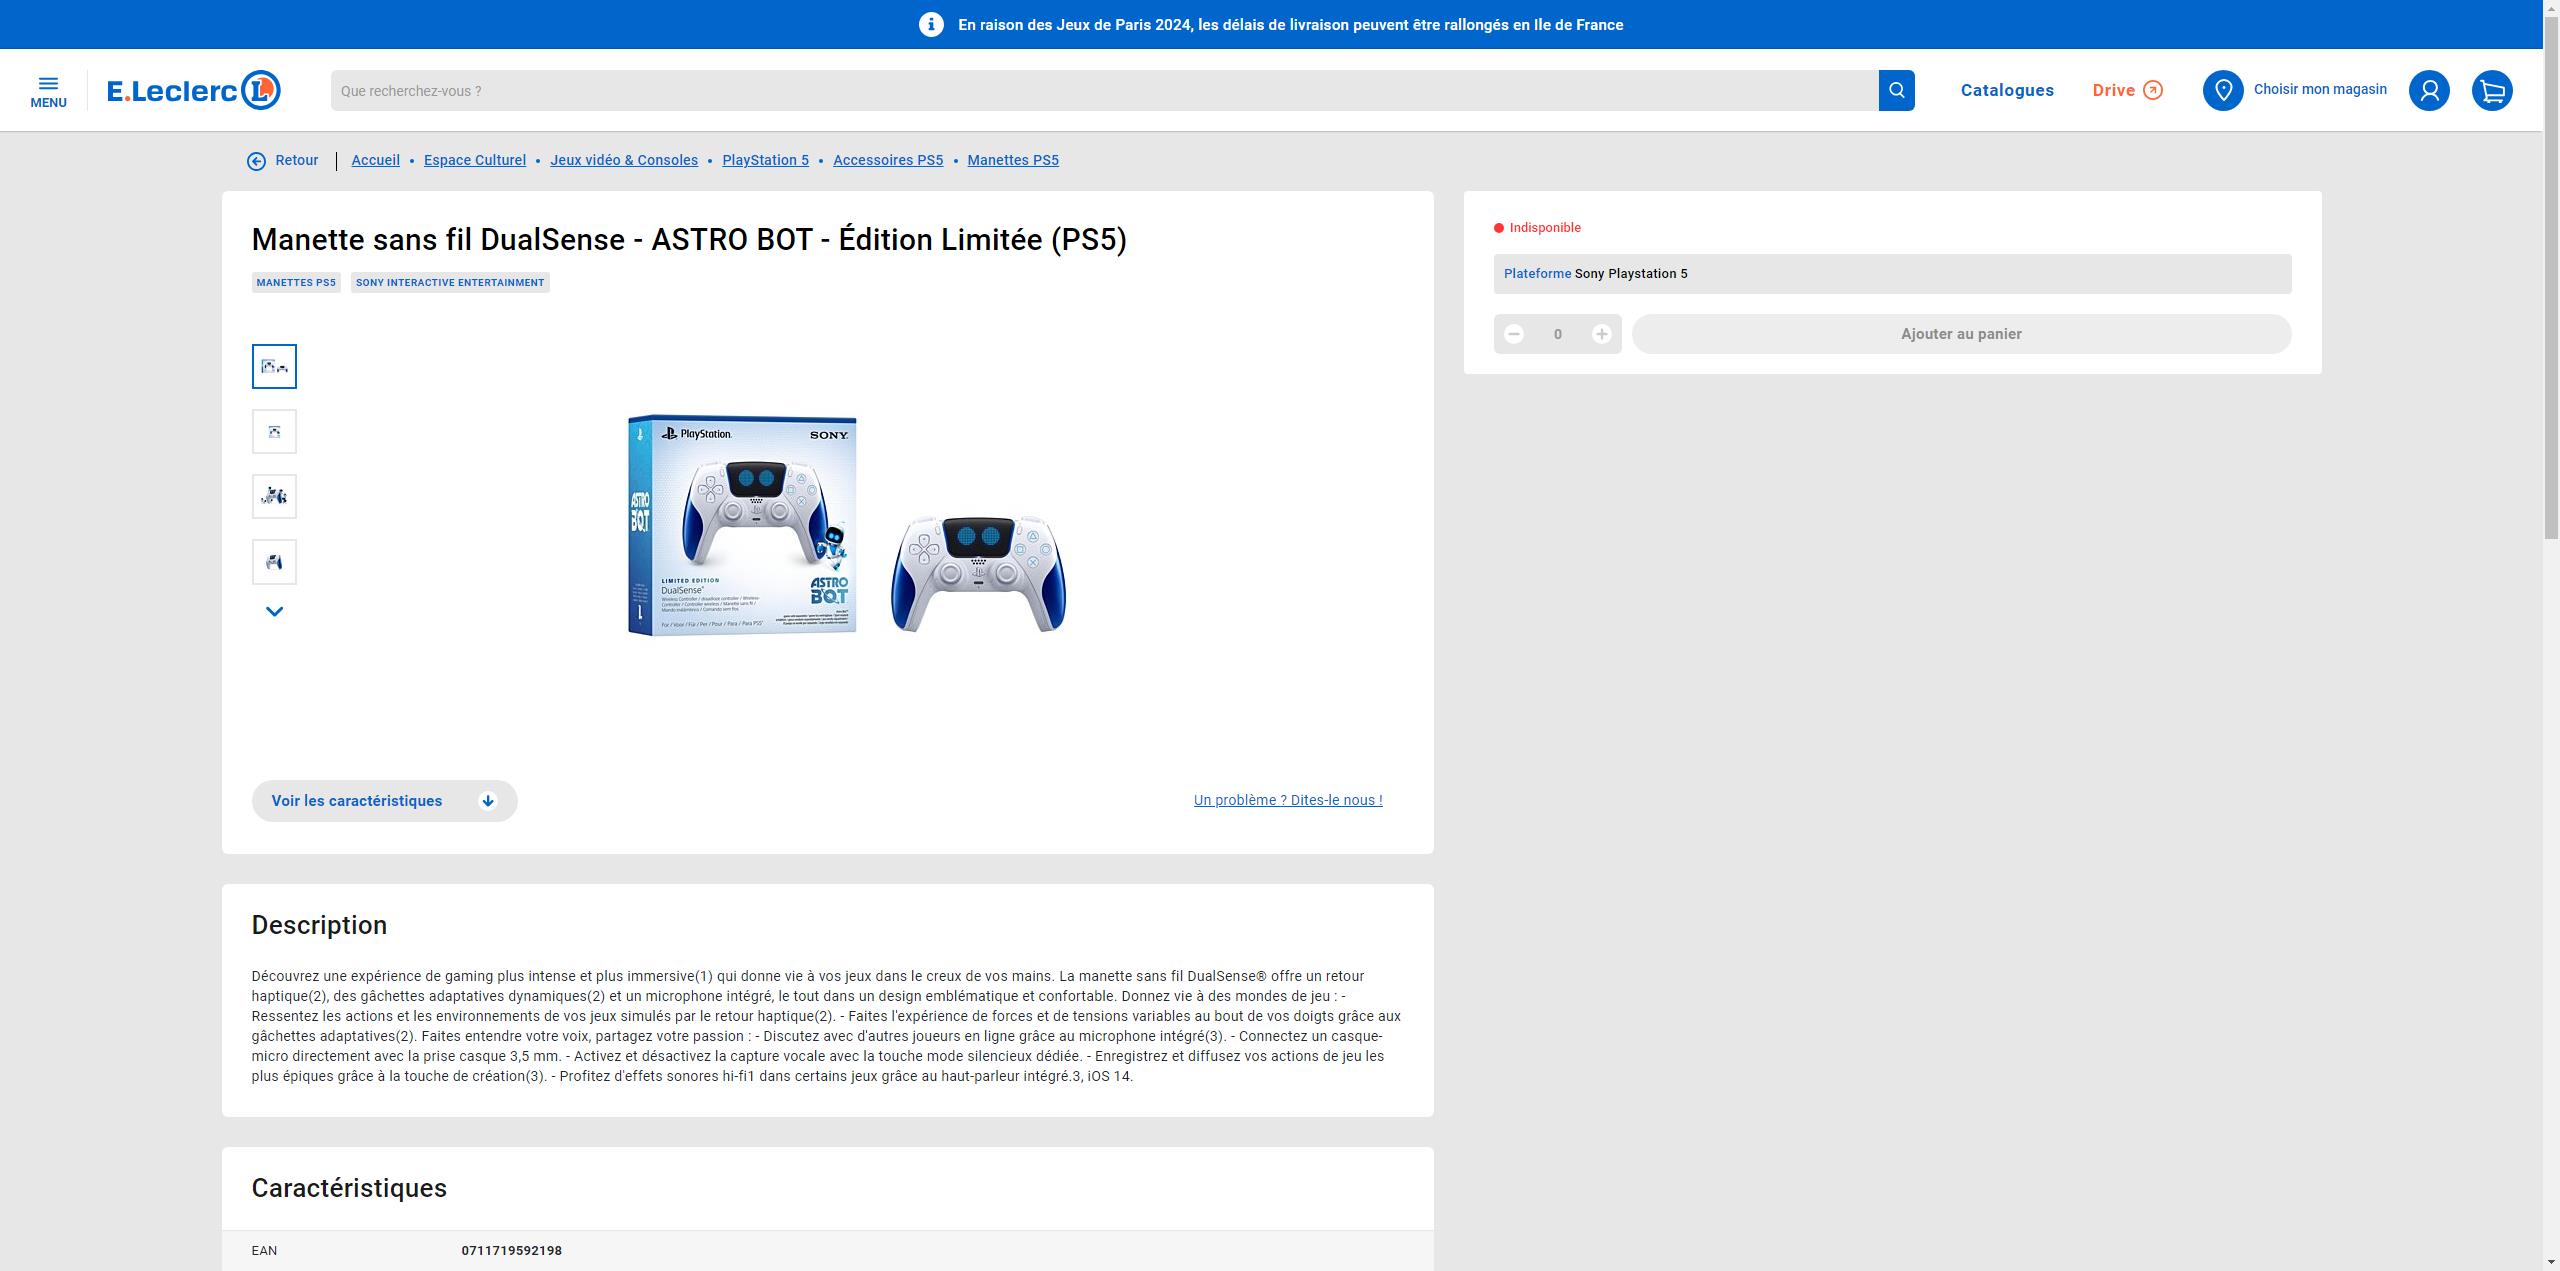Expand 'Voir les caractéristiques'
This screenshot has width=2560, height=1271.
point(385,801)
